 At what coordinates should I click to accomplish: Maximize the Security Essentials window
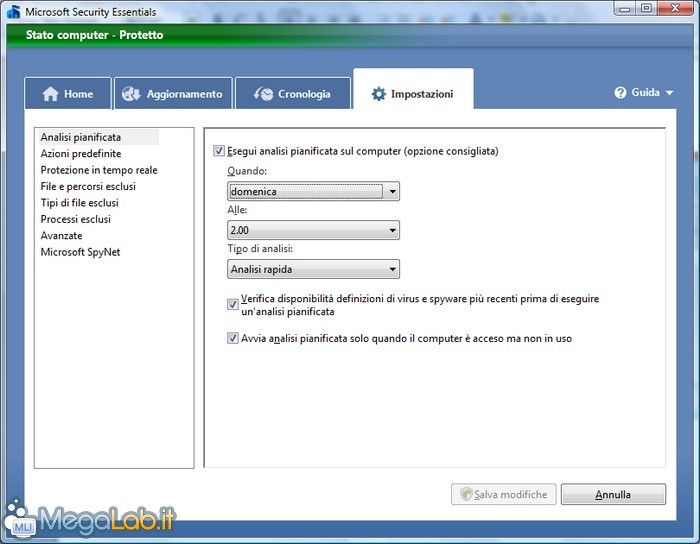pyautogui.click(x=646, y=8)
